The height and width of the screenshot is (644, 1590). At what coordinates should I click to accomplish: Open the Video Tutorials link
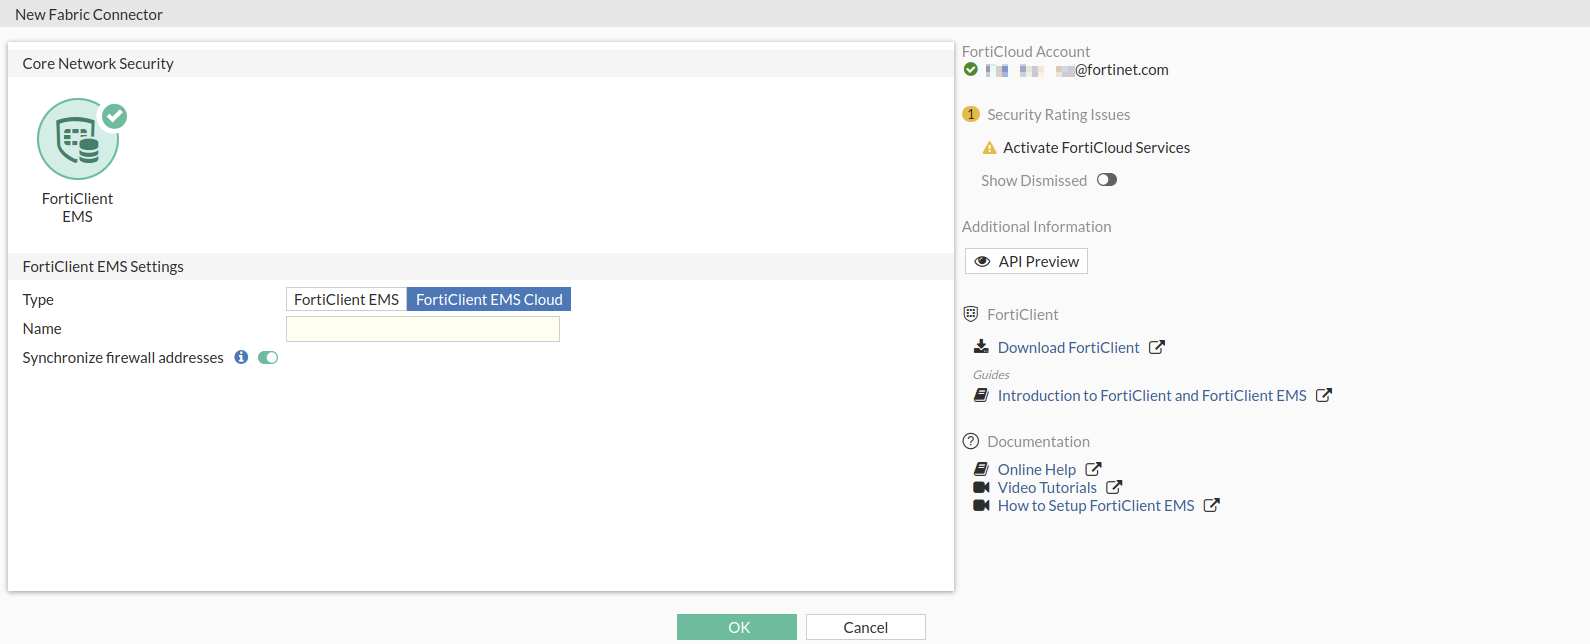1047,487
